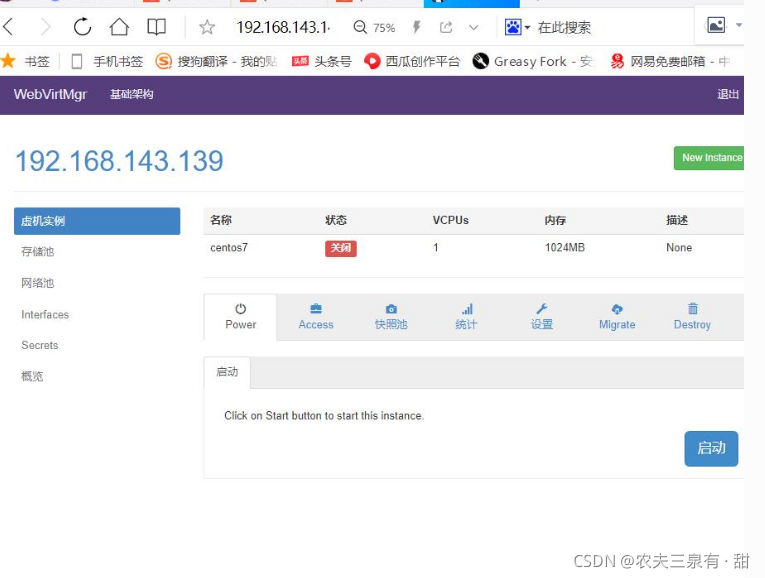
Task: Open the 西瓜创作平台 bookmark
Action: tap(412, 61)
